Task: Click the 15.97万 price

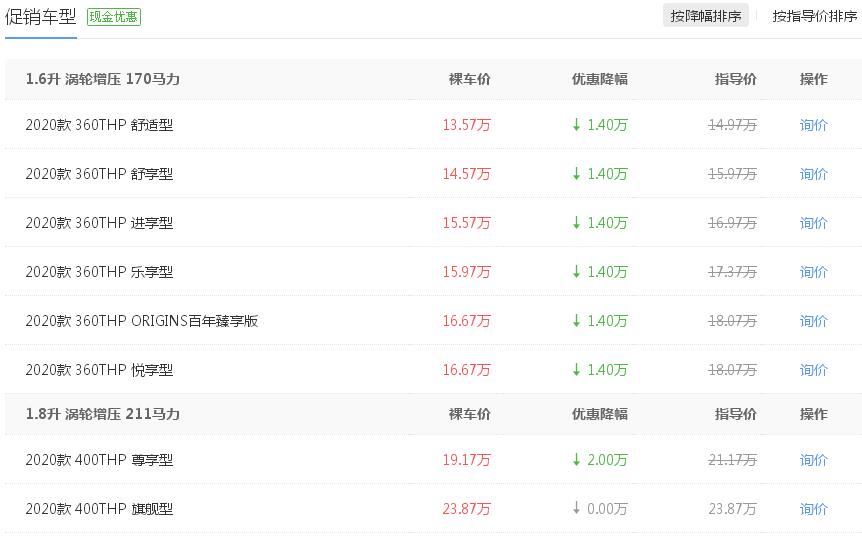Action: (x=466, y=272)
